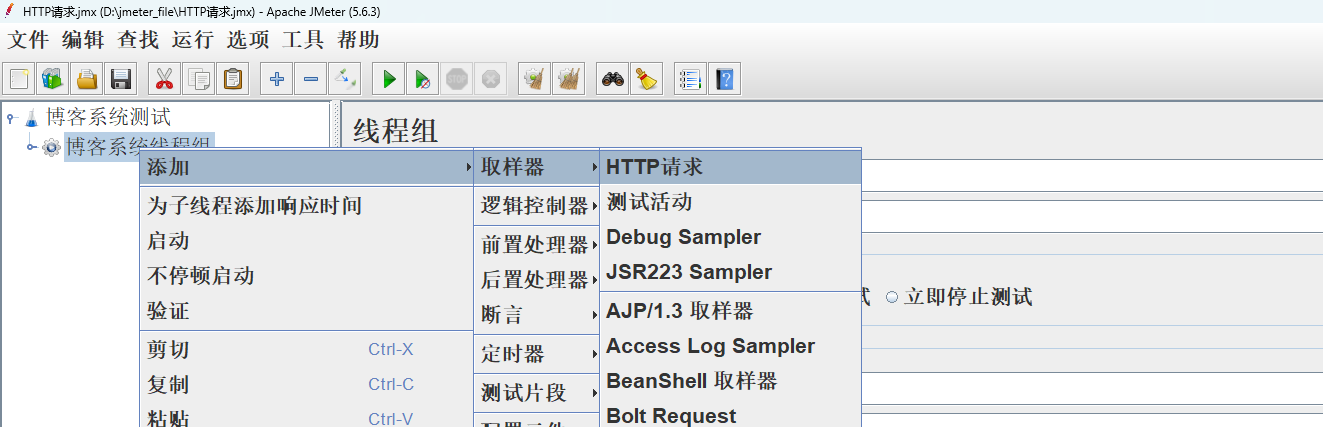This screenshot has height=427, width=1323.
Task: Click the Toggle enable/disable toolbar icon
Action: [x=345, y=78]
